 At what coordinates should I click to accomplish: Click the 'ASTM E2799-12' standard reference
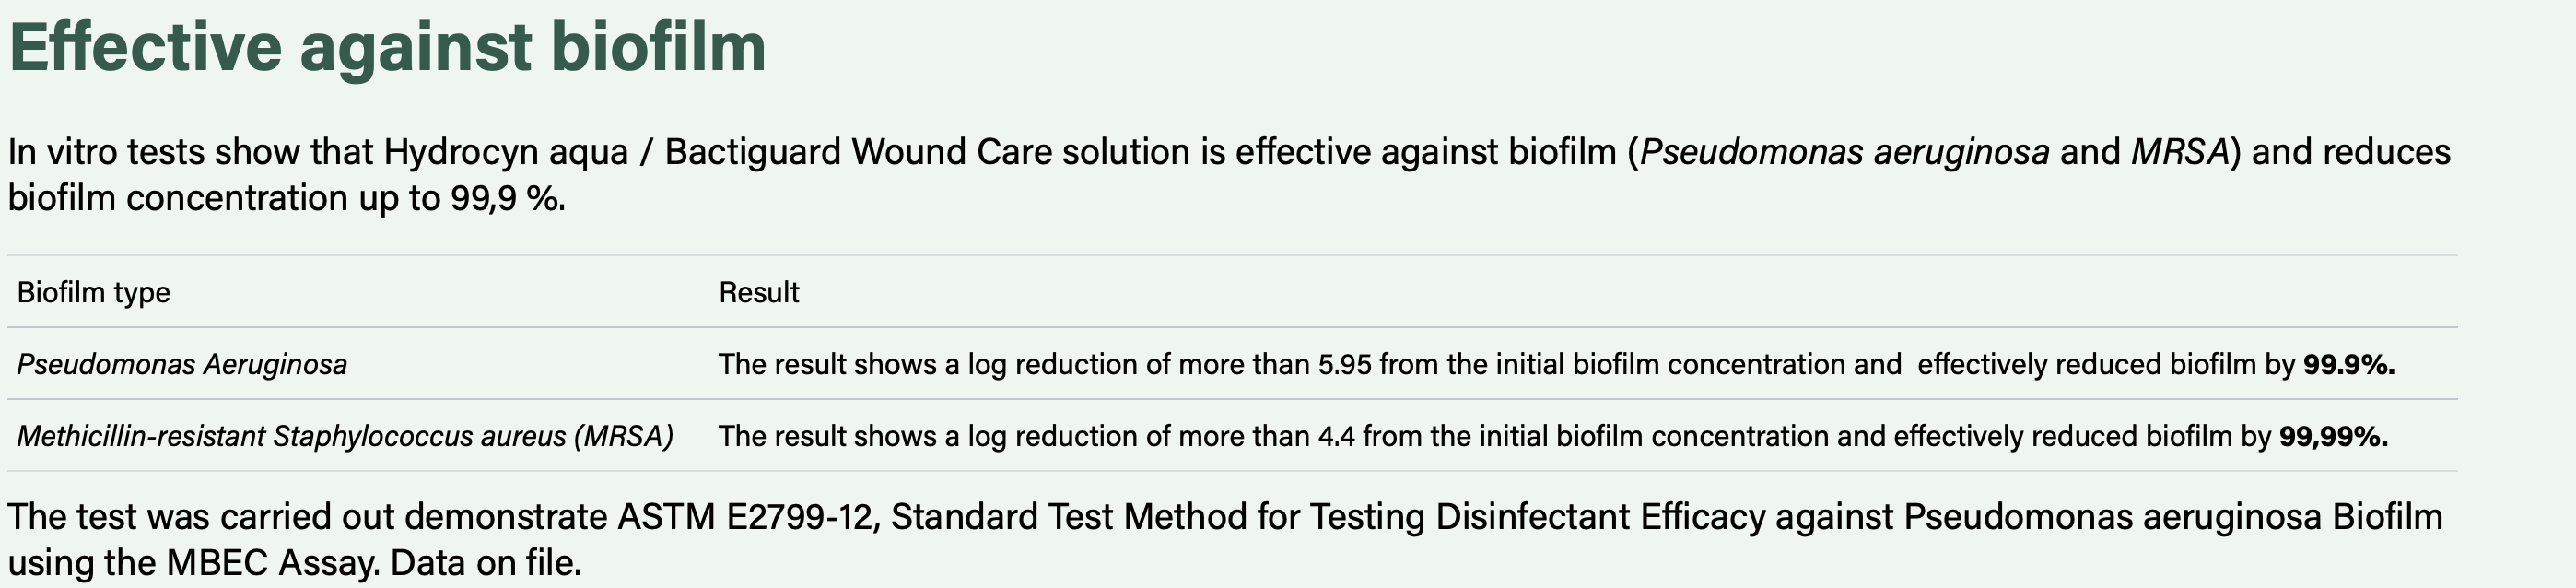(748, 517)
